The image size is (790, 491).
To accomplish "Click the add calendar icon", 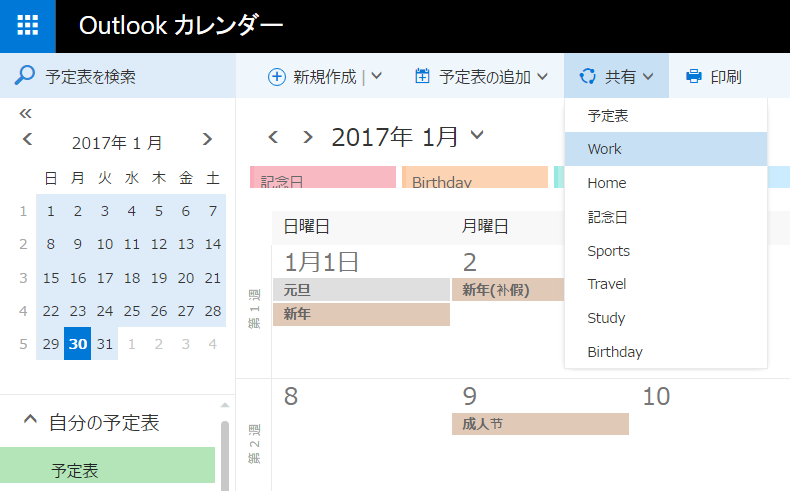I will pyautogui.click(x=422, y=76).
